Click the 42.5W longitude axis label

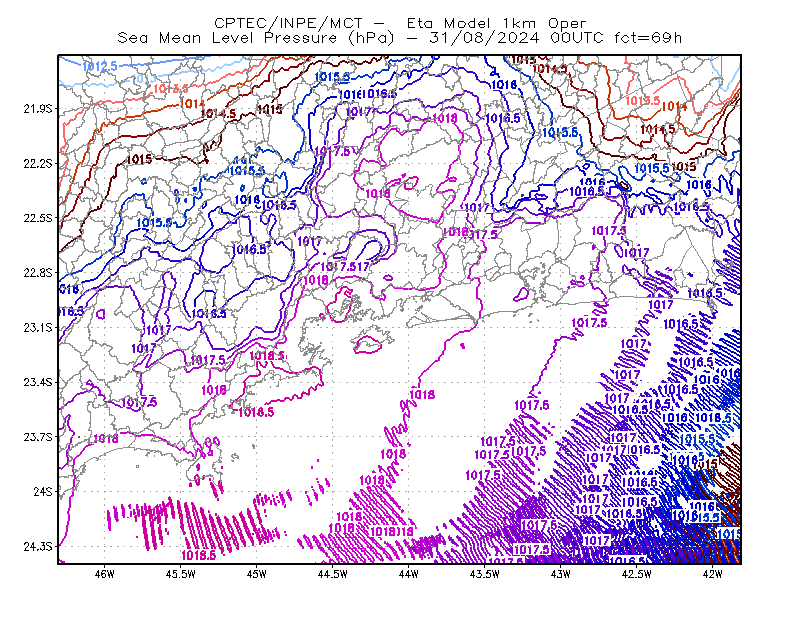(636, 574)
